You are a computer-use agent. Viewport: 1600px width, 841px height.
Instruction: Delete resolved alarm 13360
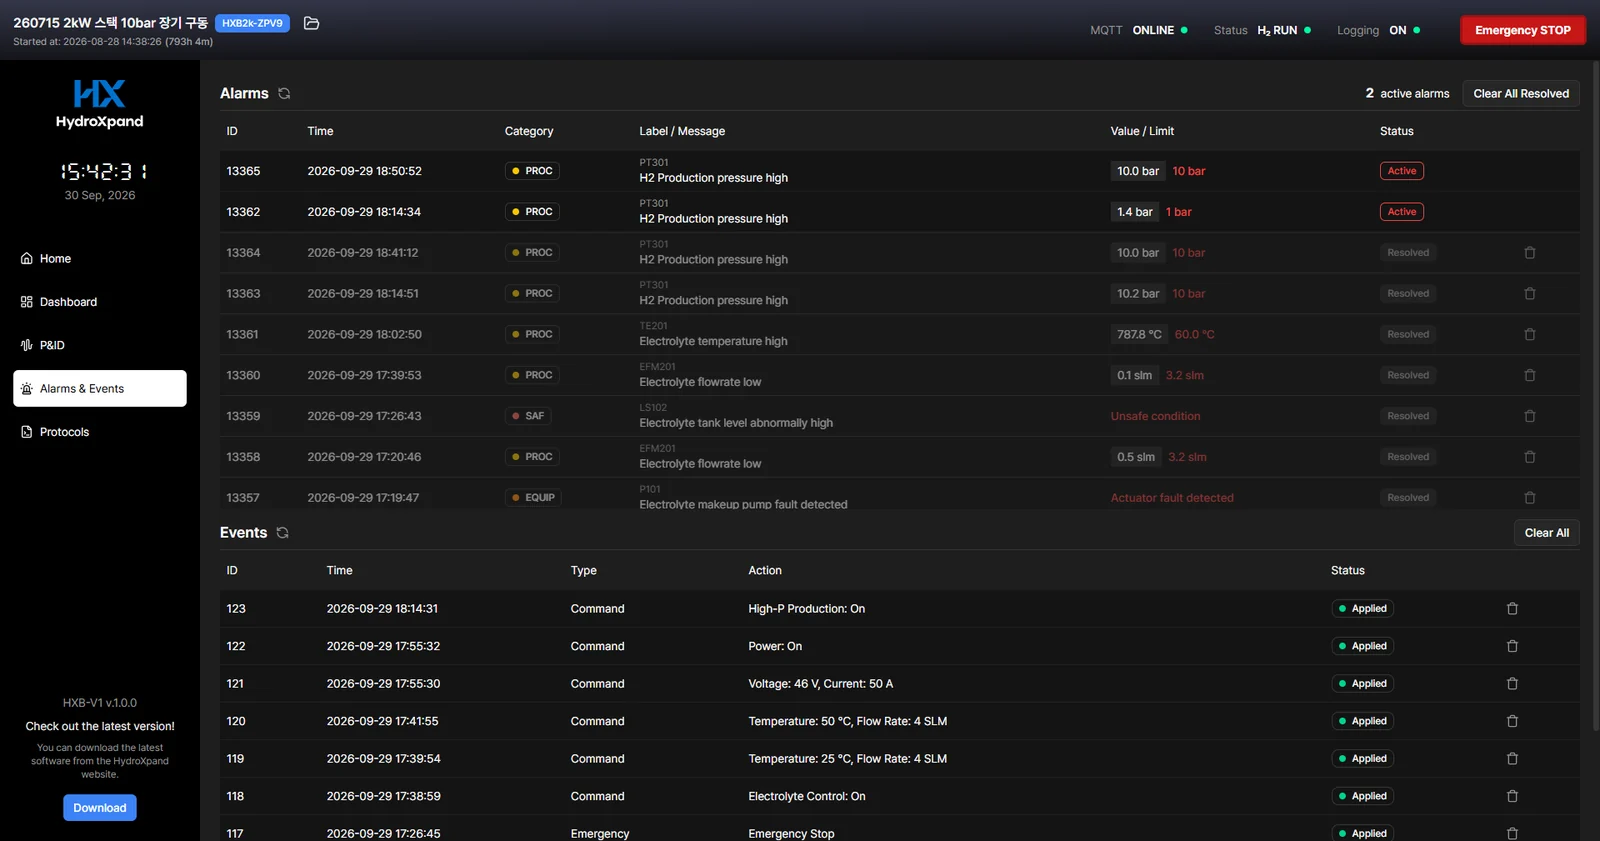coord(1529,375)
